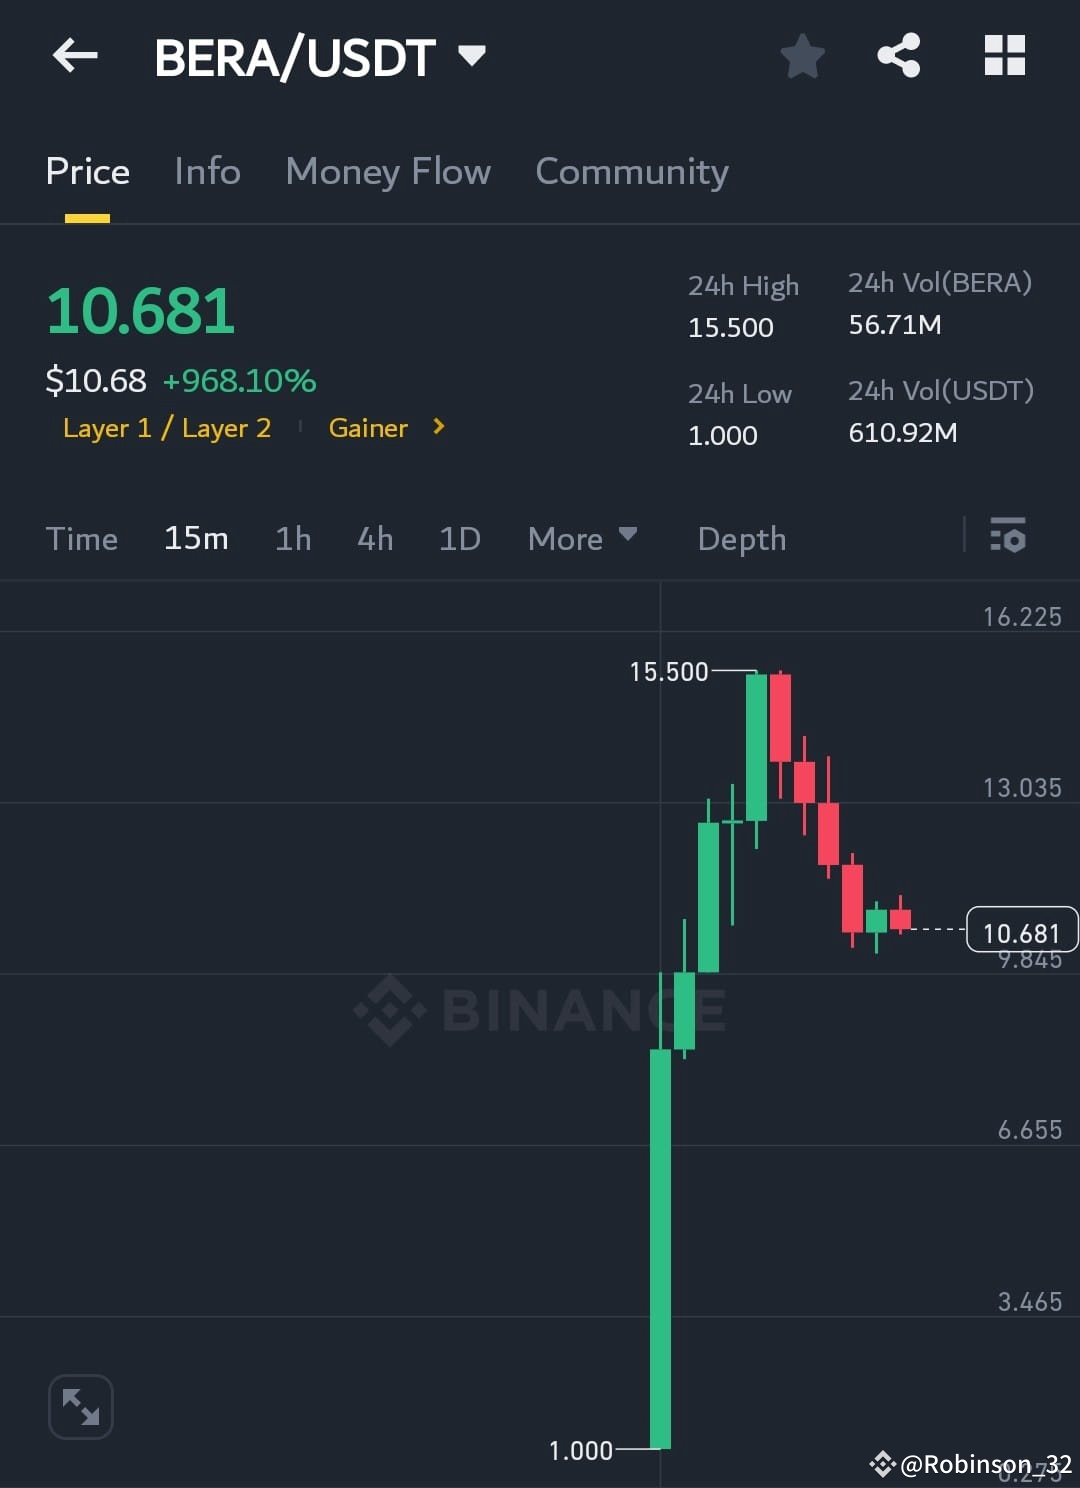Switch chart to 1h interval
This screenshot has width=1080, height=1488.
(292, 538)
